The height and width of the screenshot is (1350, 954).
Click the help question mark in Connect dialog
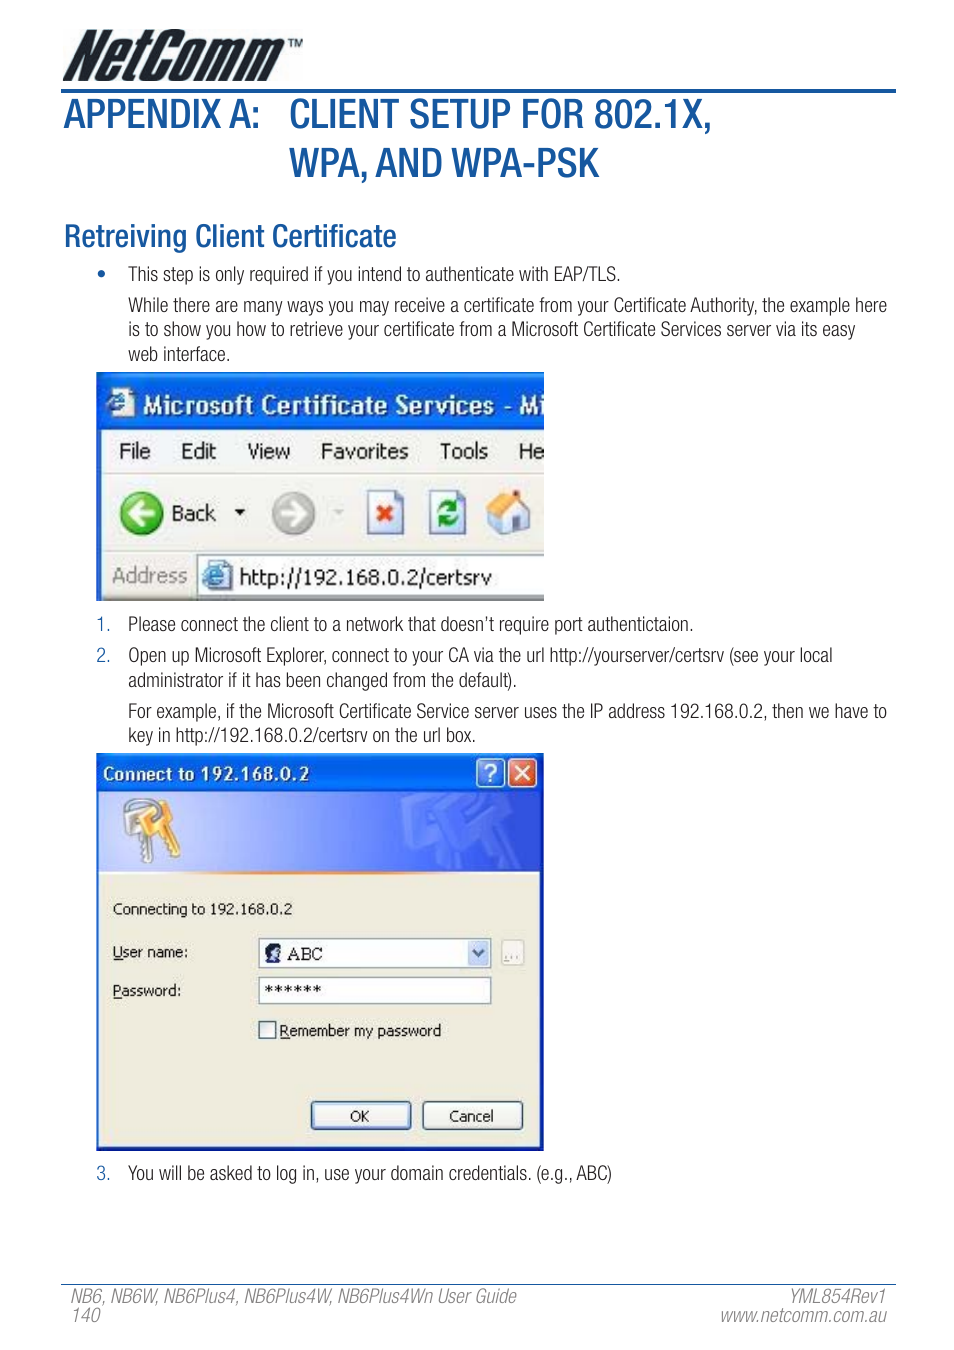(490, 773)
